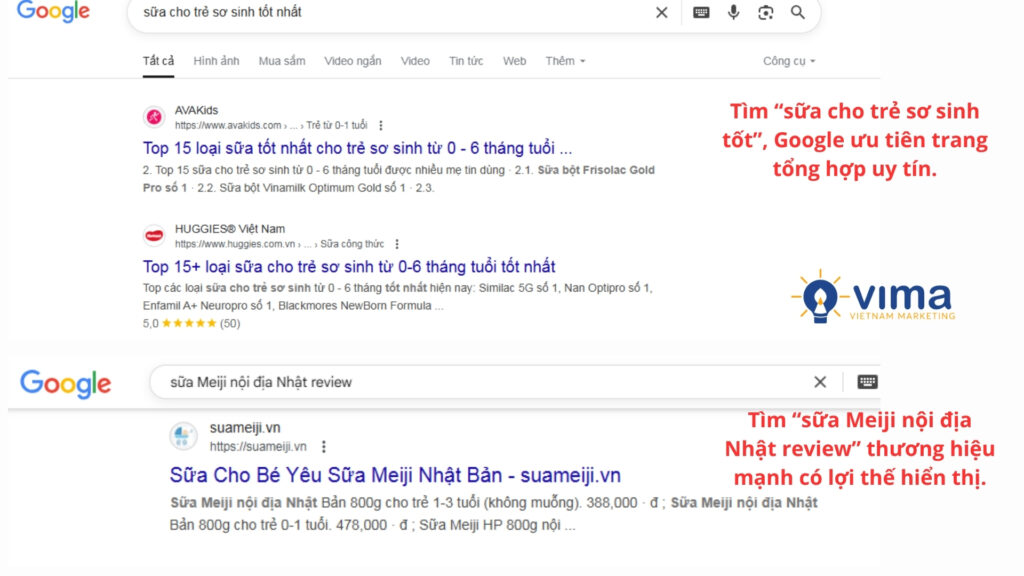Open the Video ngắn tab
Viewport: 1024px width, 576px height.
(x=353, y=61)
